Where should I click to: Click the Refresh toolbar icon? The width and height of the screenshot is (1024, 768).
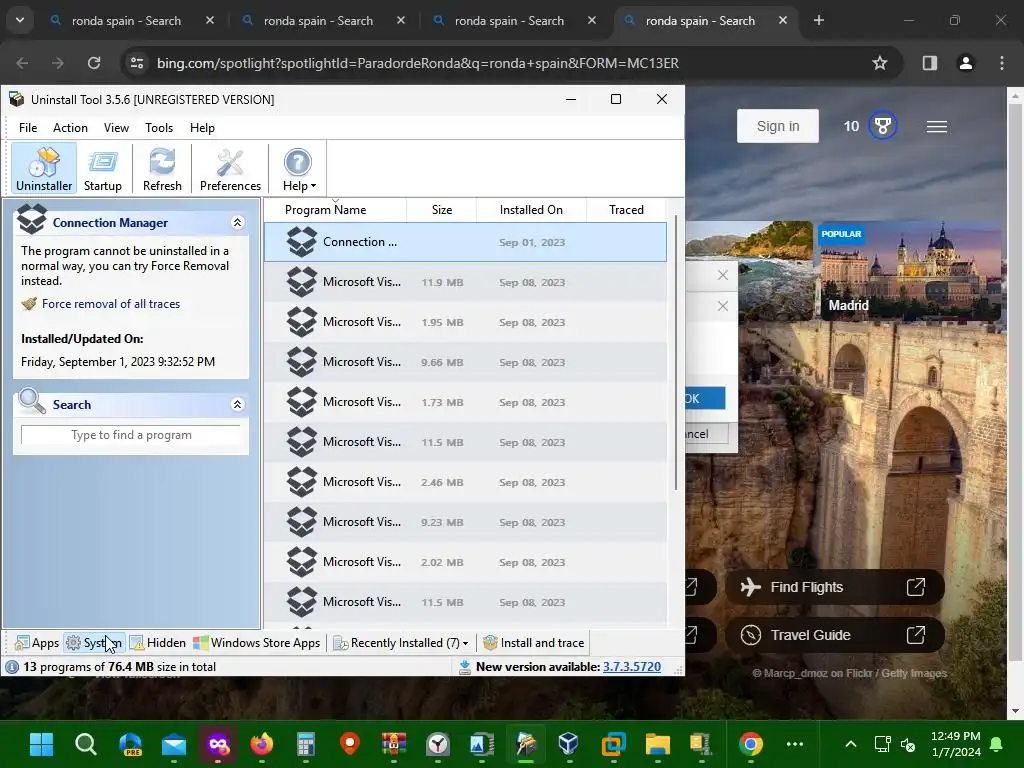[x=162, y=168]
